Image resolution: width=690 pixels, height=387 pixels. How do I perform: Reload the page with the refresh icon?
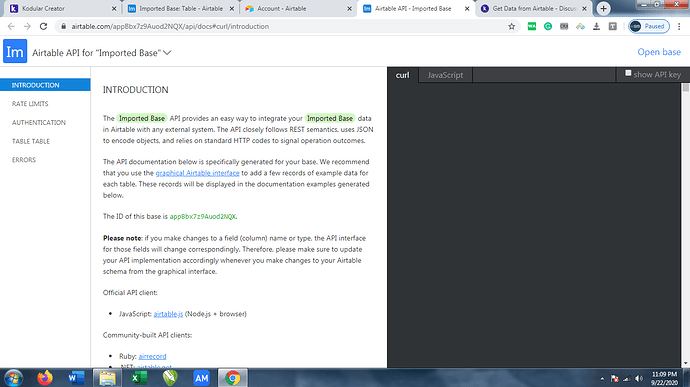click(43, 26)
